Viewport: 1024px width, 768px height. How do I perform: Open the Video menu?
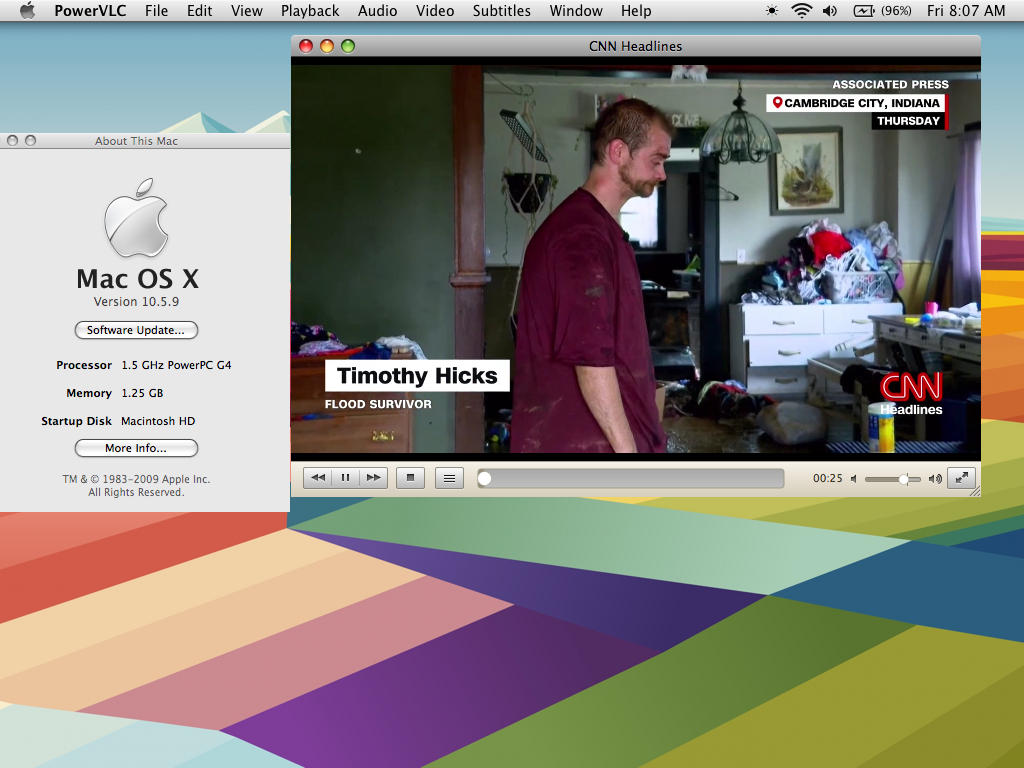434,10
